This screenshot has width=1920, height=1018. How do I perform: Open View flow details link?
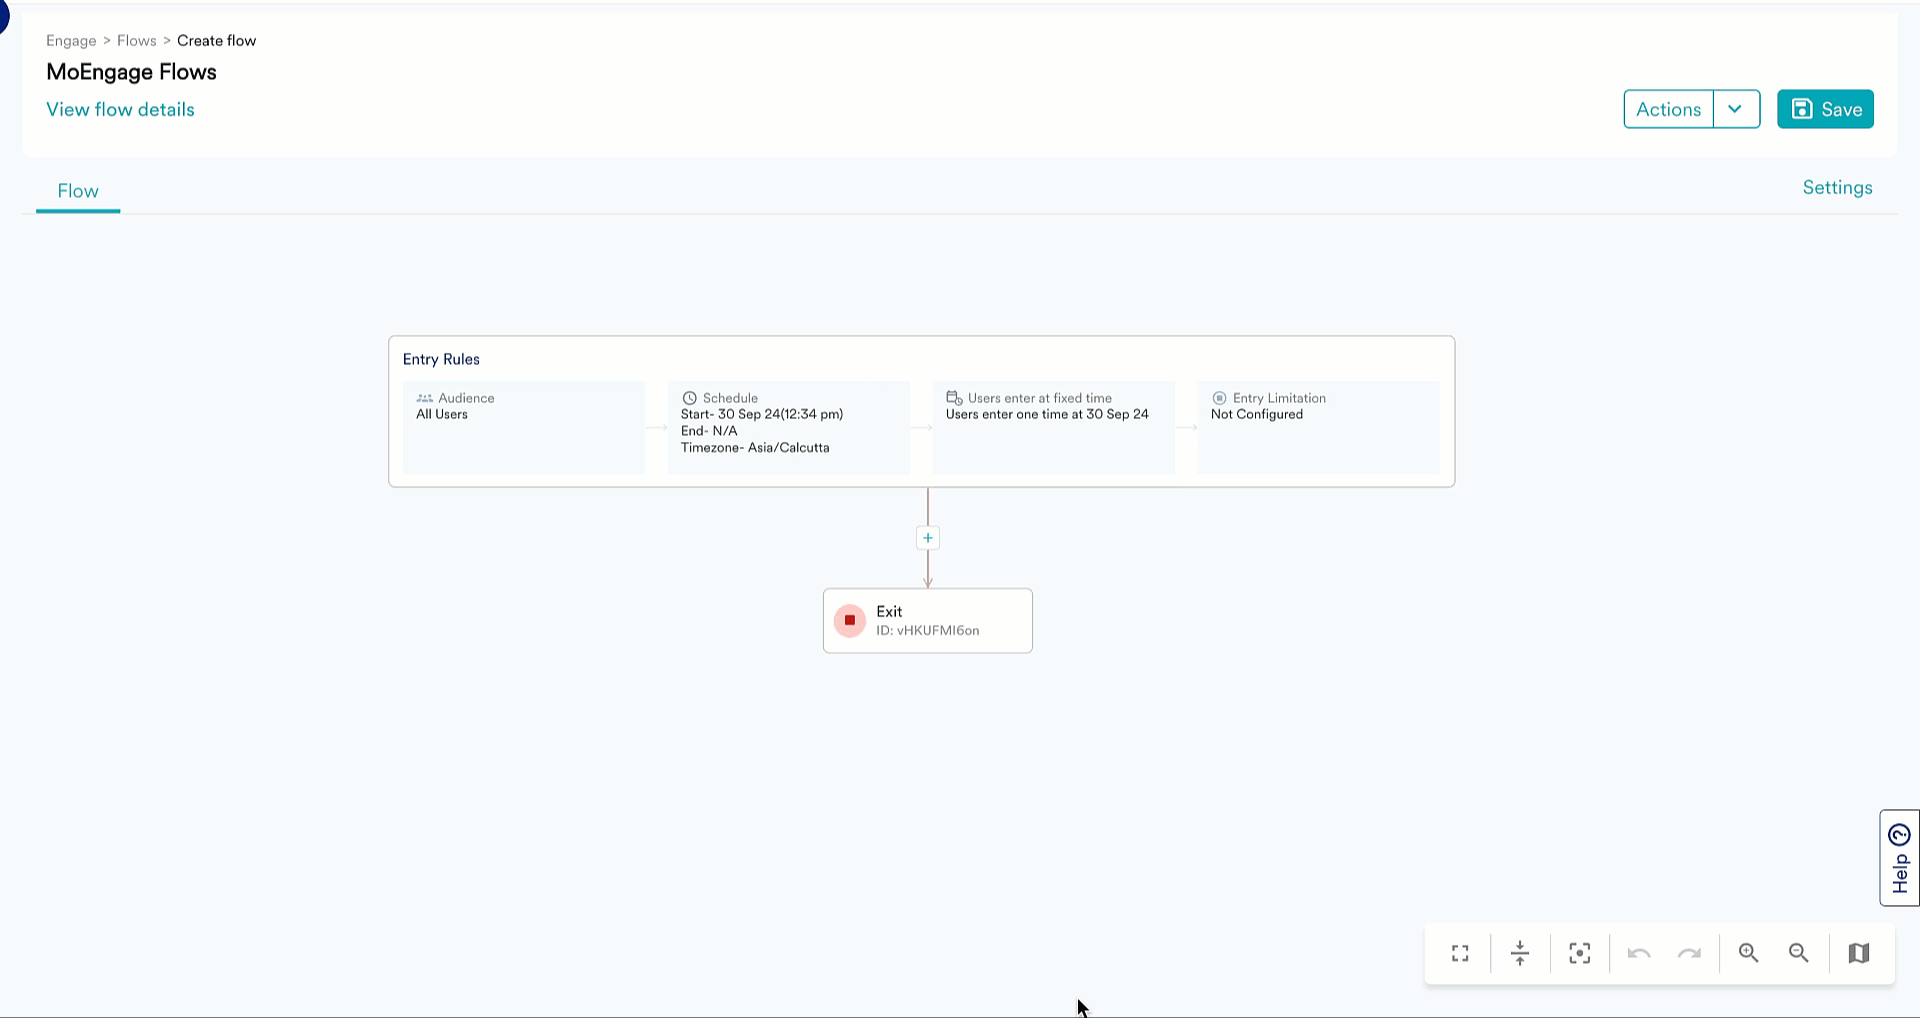pos(120,110)
